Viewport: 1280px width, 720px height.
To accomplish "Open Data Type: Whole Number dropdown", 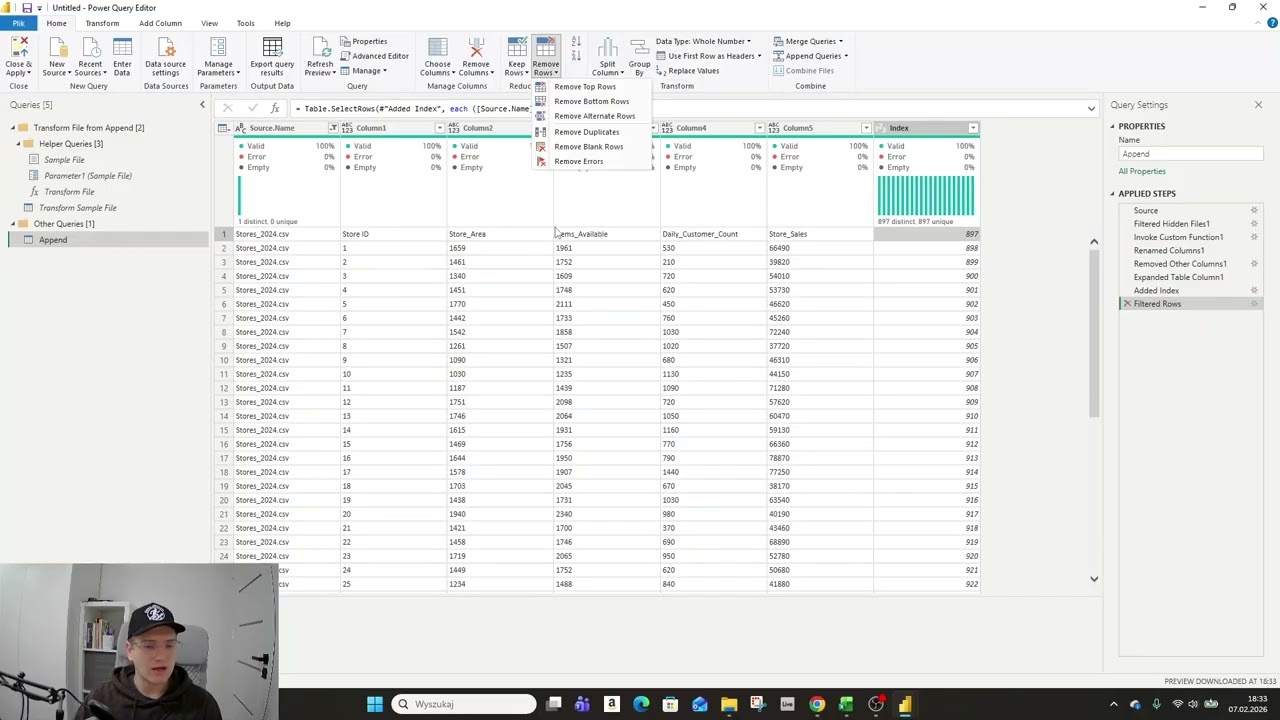I will click(703, 42).
